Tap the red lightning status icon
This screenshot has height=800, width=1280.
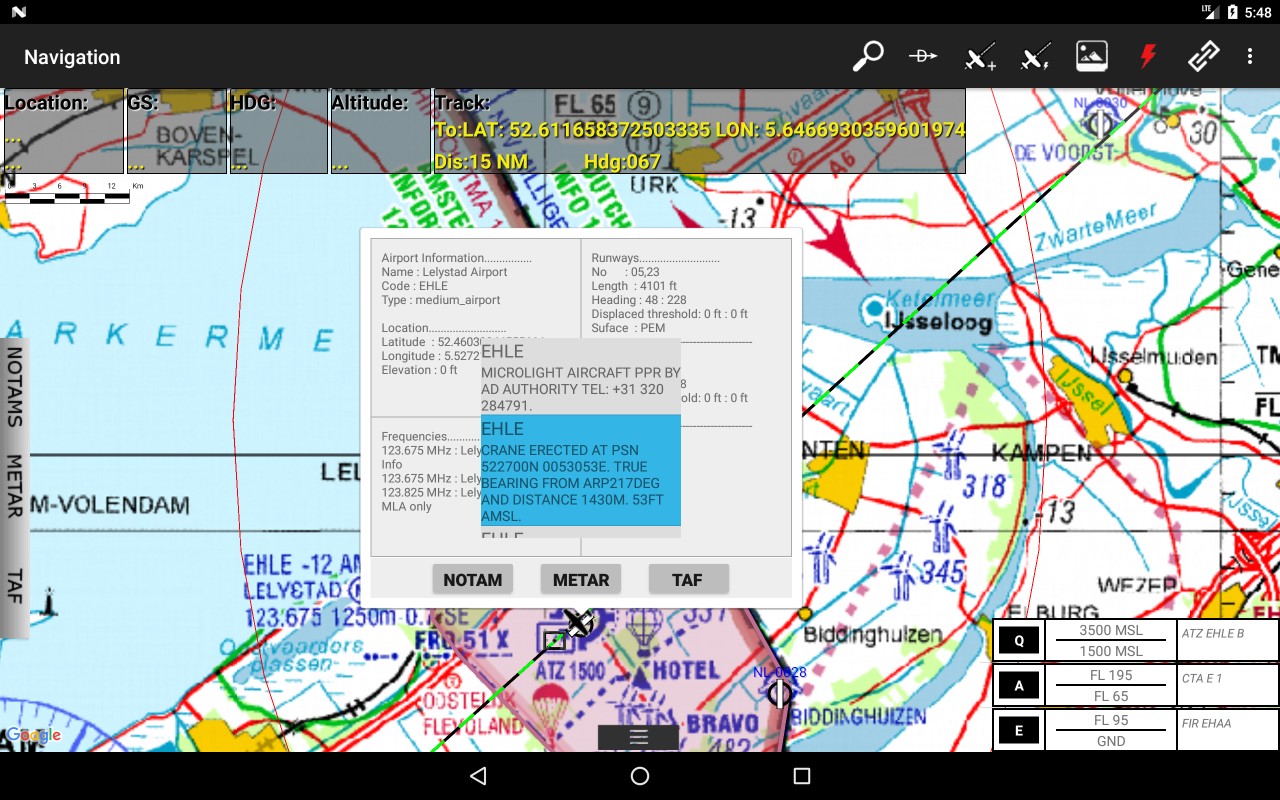[x=1147, y=56]
